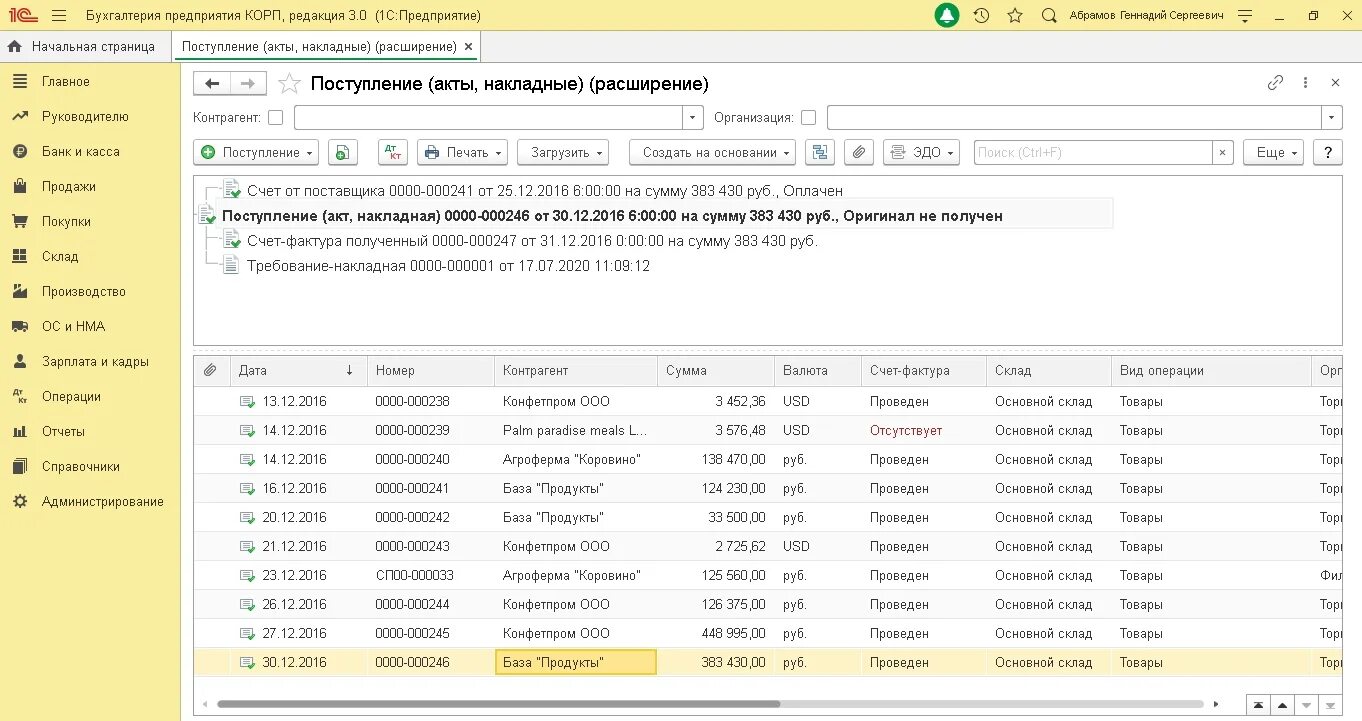Screen dimensions: 1362x721
Task: Click user name Абрамов Геннадий Сергеевич
Action: point(1146,16)
